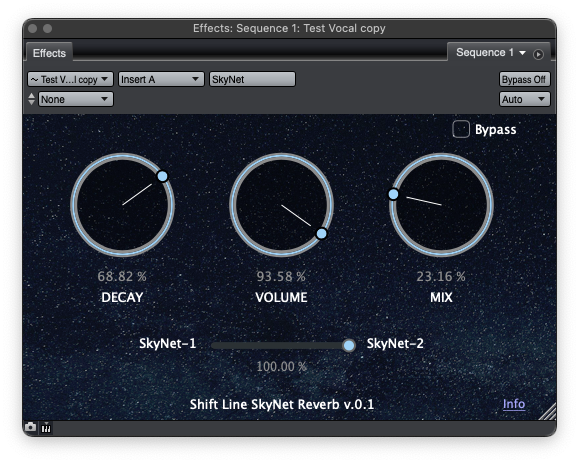The height and width of the screenshot is (463, 579).
Task: Click the DECAY knob handle
Action: point(162,176)
